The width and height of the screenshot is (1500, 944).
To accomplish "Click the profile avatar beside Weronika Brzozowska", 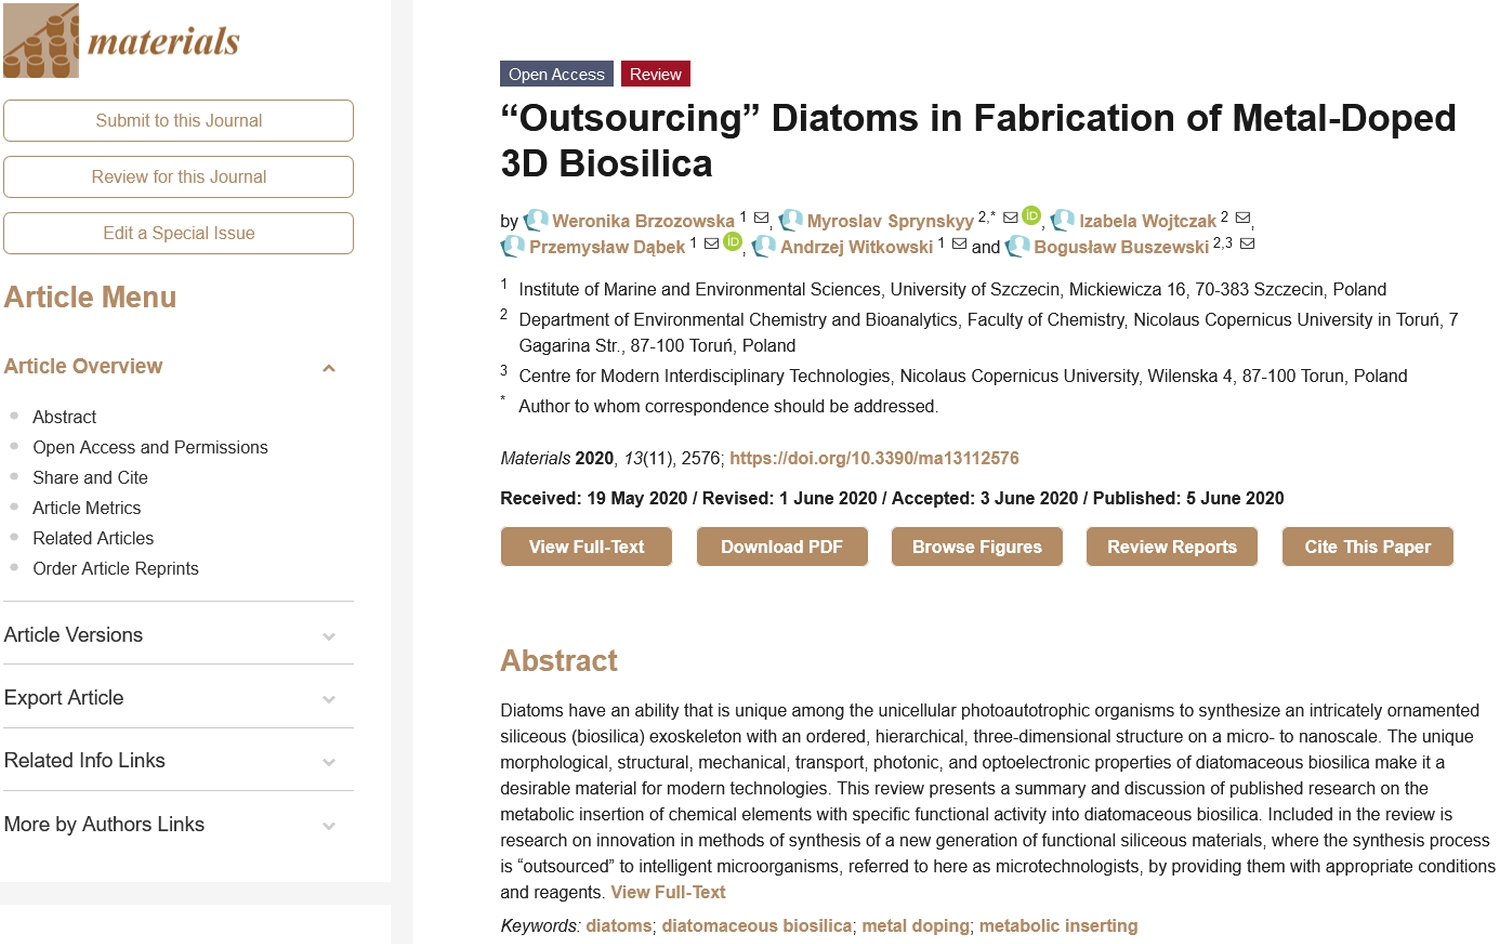I will coord(537,220).
